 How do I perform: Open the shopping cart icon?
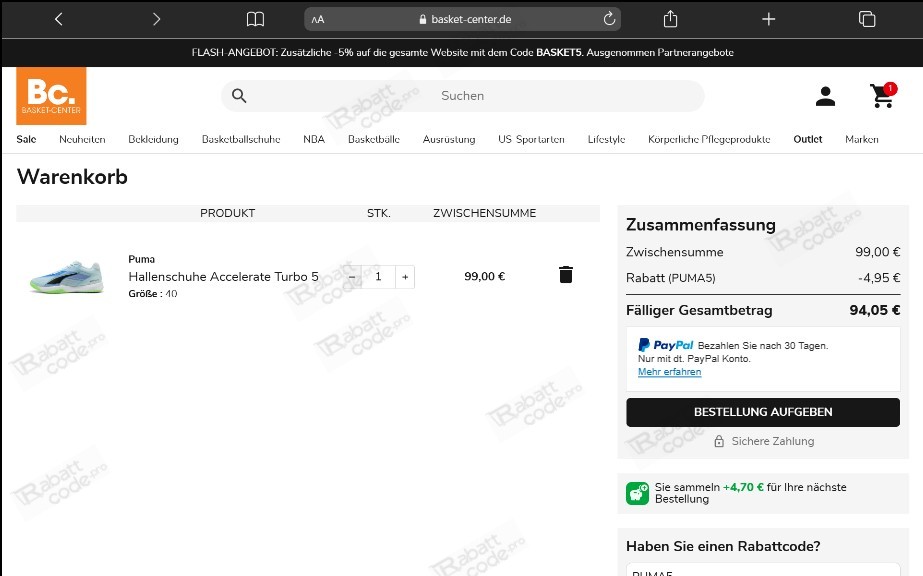click(x=882, y=96)
